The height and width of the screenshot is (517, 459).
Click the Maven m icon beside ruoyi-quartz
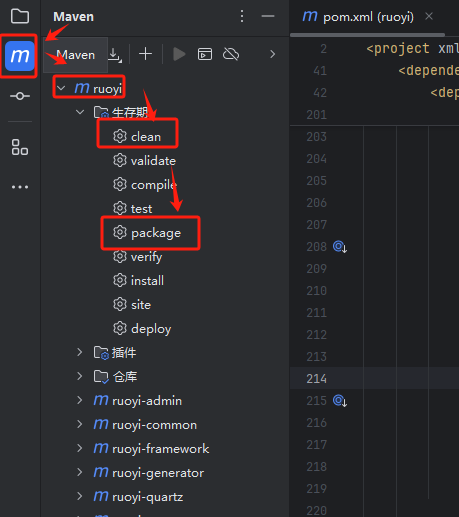tap(101, 496)
